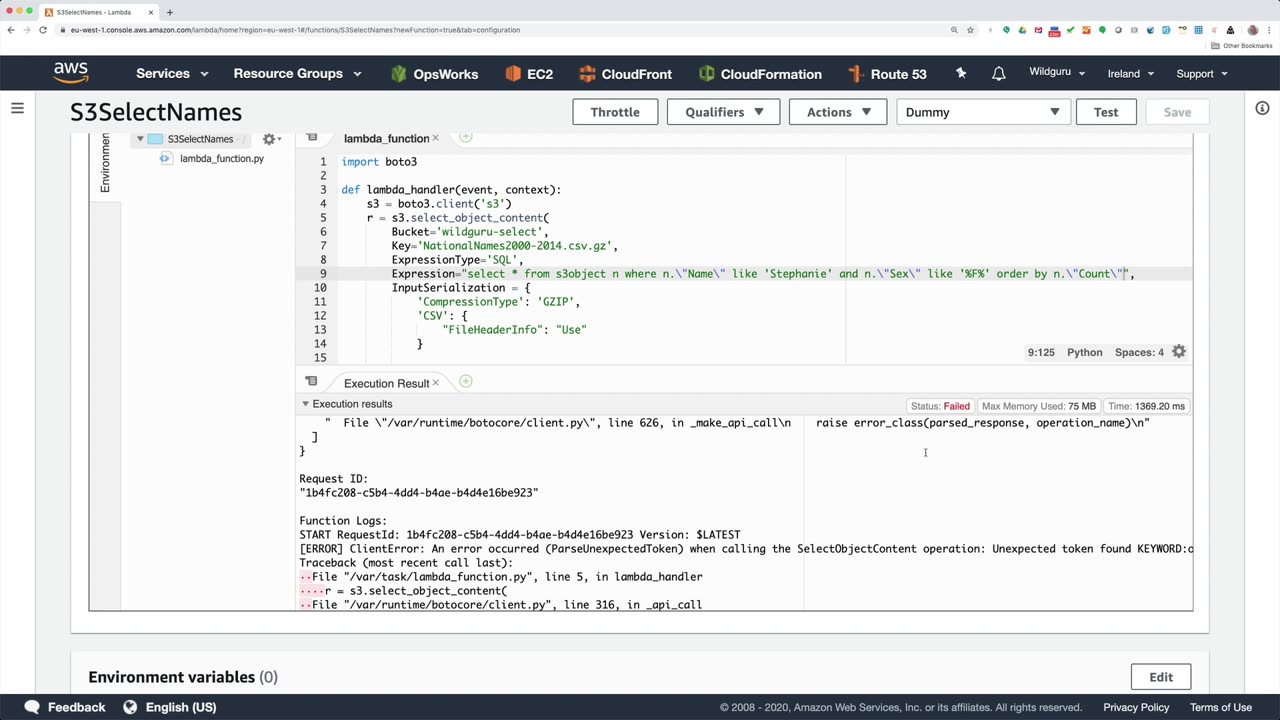Switch to the Execution Result tab
Viewport: 1280px width, 720px height.
coord(385,383)
